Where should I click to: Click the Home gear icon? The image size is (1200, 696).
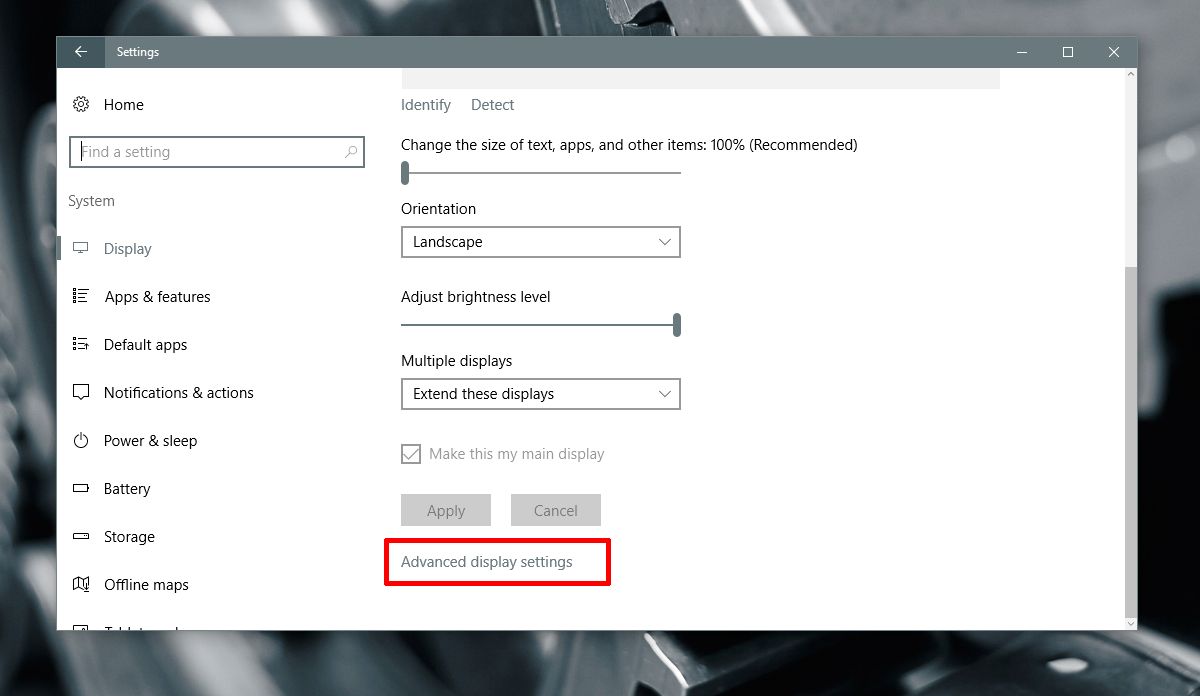81,105
